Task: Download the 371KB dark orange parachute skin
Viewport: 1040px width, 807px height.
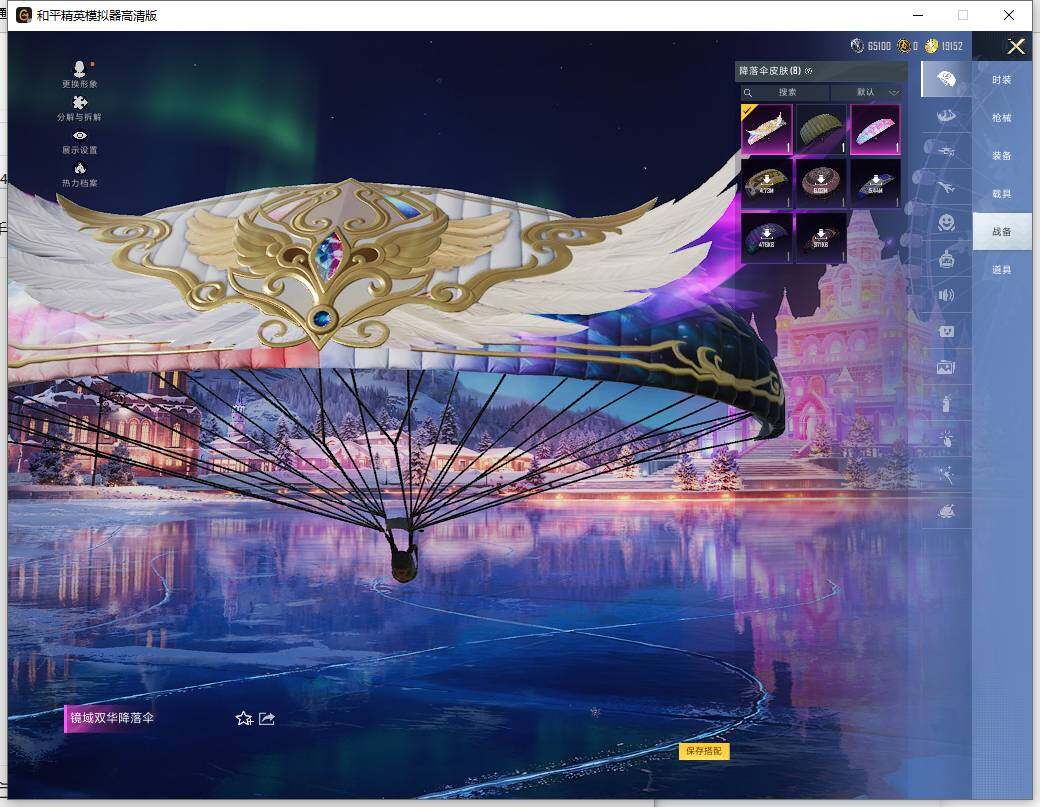Action: coord(821,237)
